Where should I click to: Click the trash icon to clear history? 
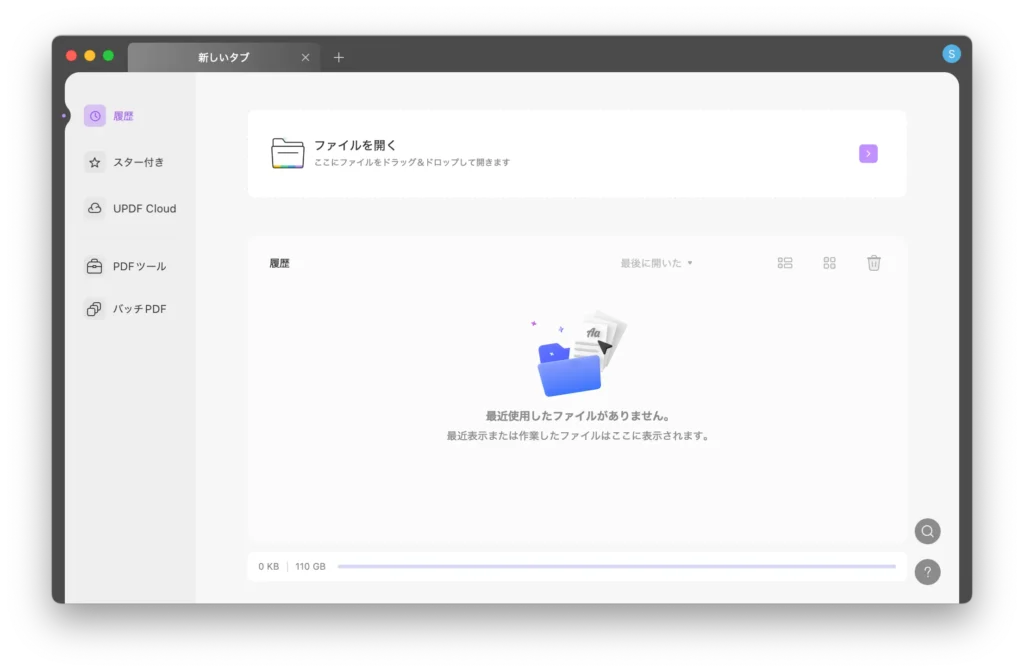pyautogui.click(x=873, y=263)
